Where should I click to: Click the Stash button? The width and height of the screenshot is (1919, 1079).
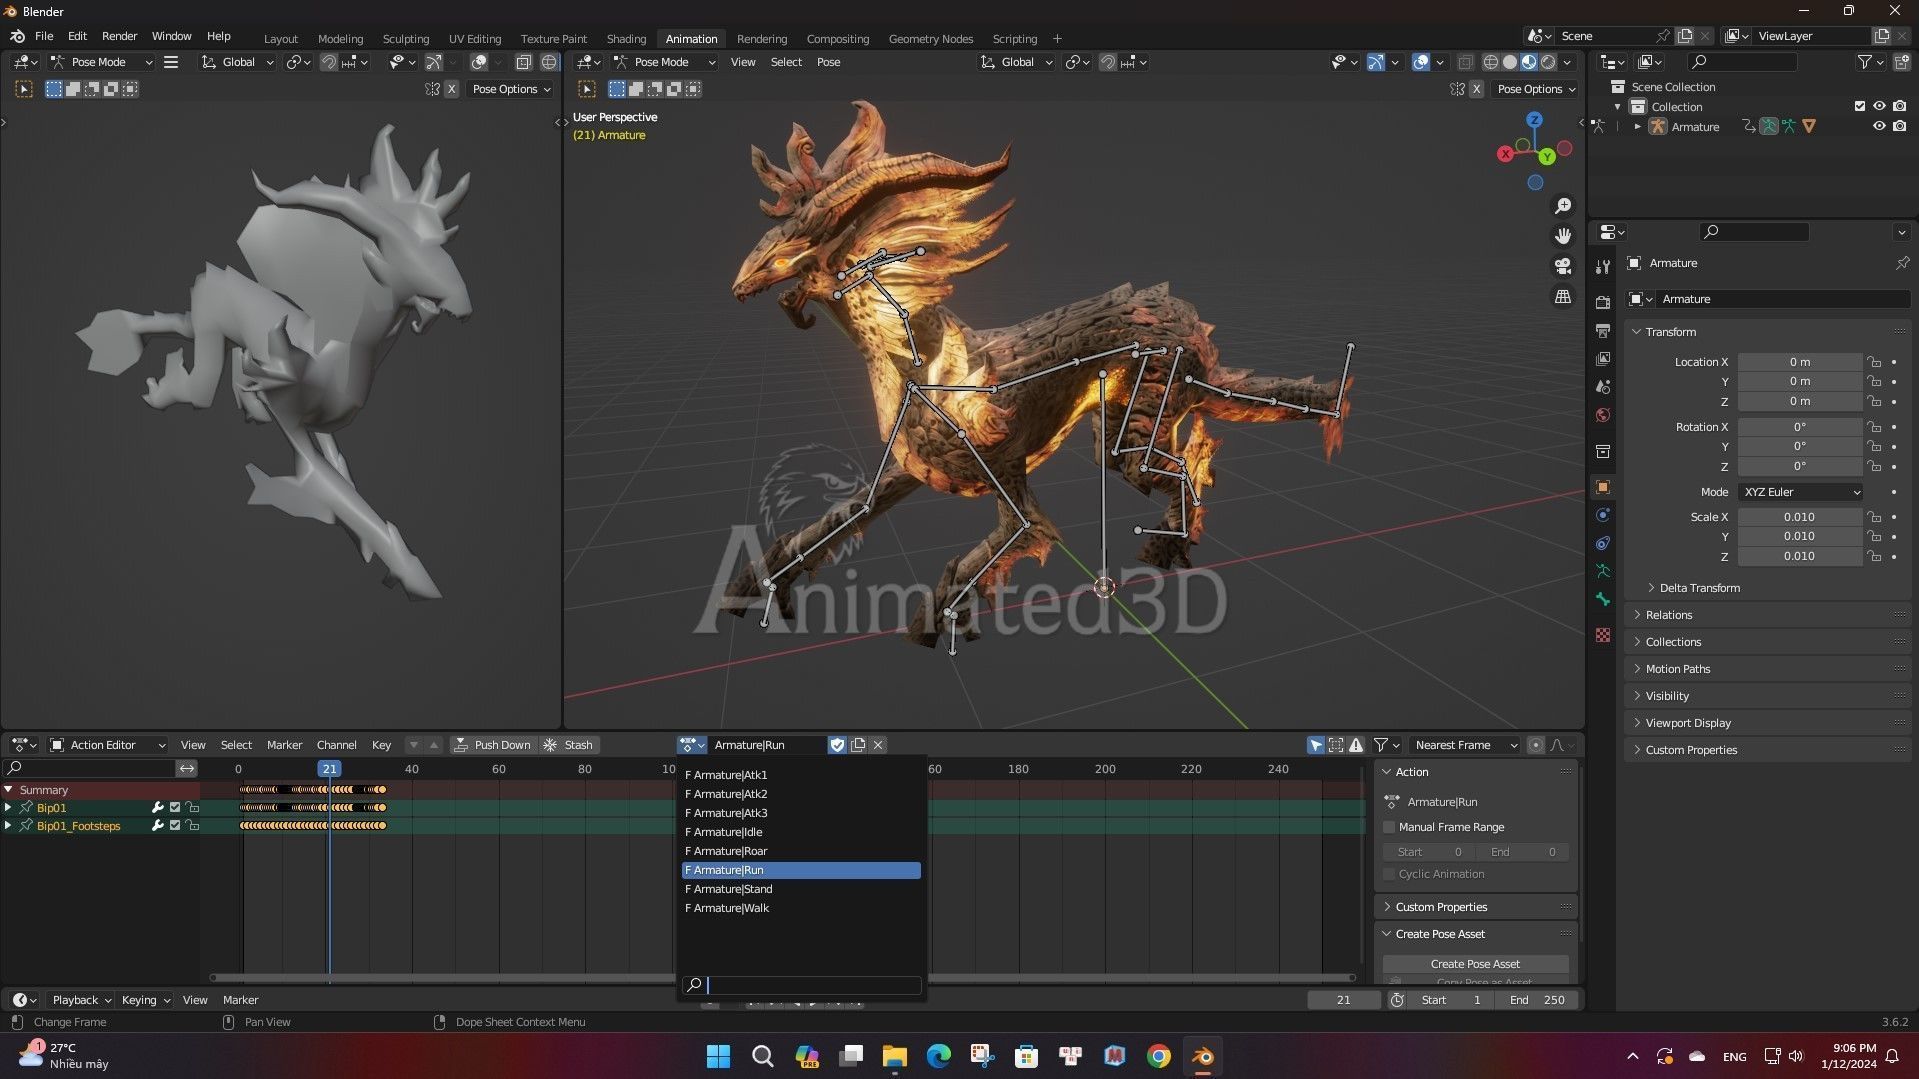pyautogui.click(x=569, y=745)
